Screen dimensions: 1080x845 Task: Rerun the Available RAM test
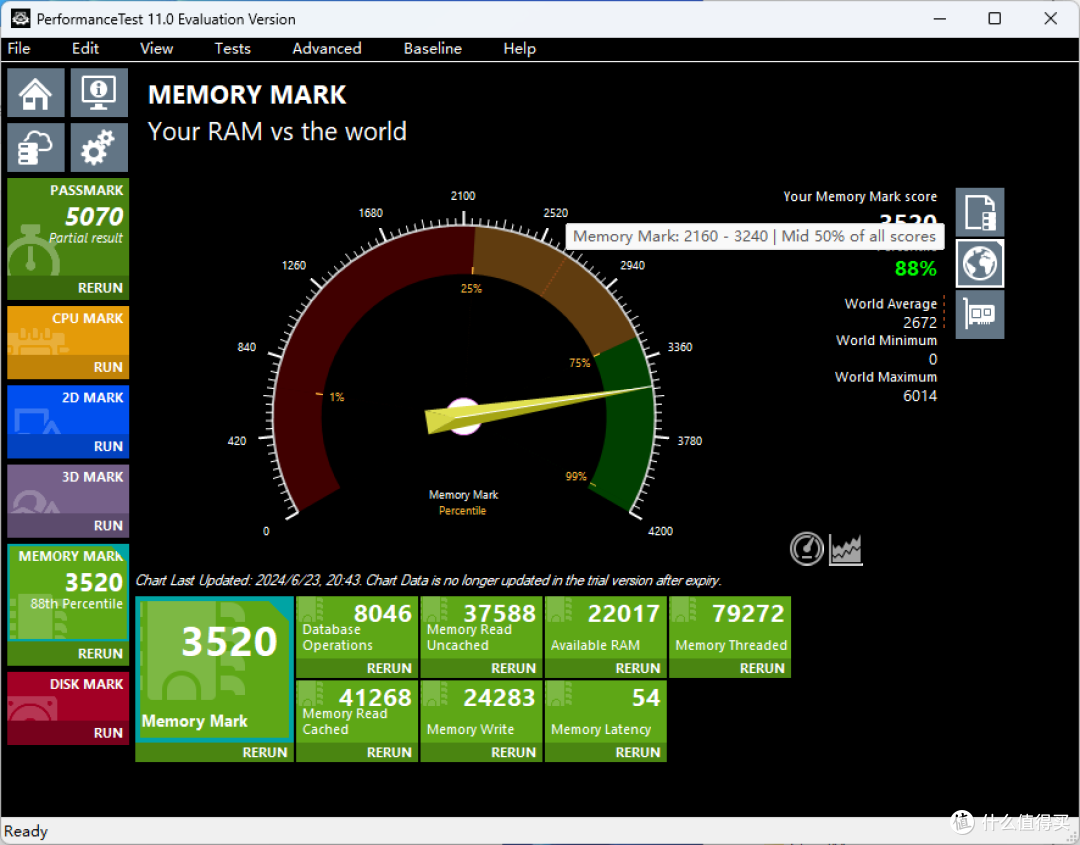click(x=638, y=668)
